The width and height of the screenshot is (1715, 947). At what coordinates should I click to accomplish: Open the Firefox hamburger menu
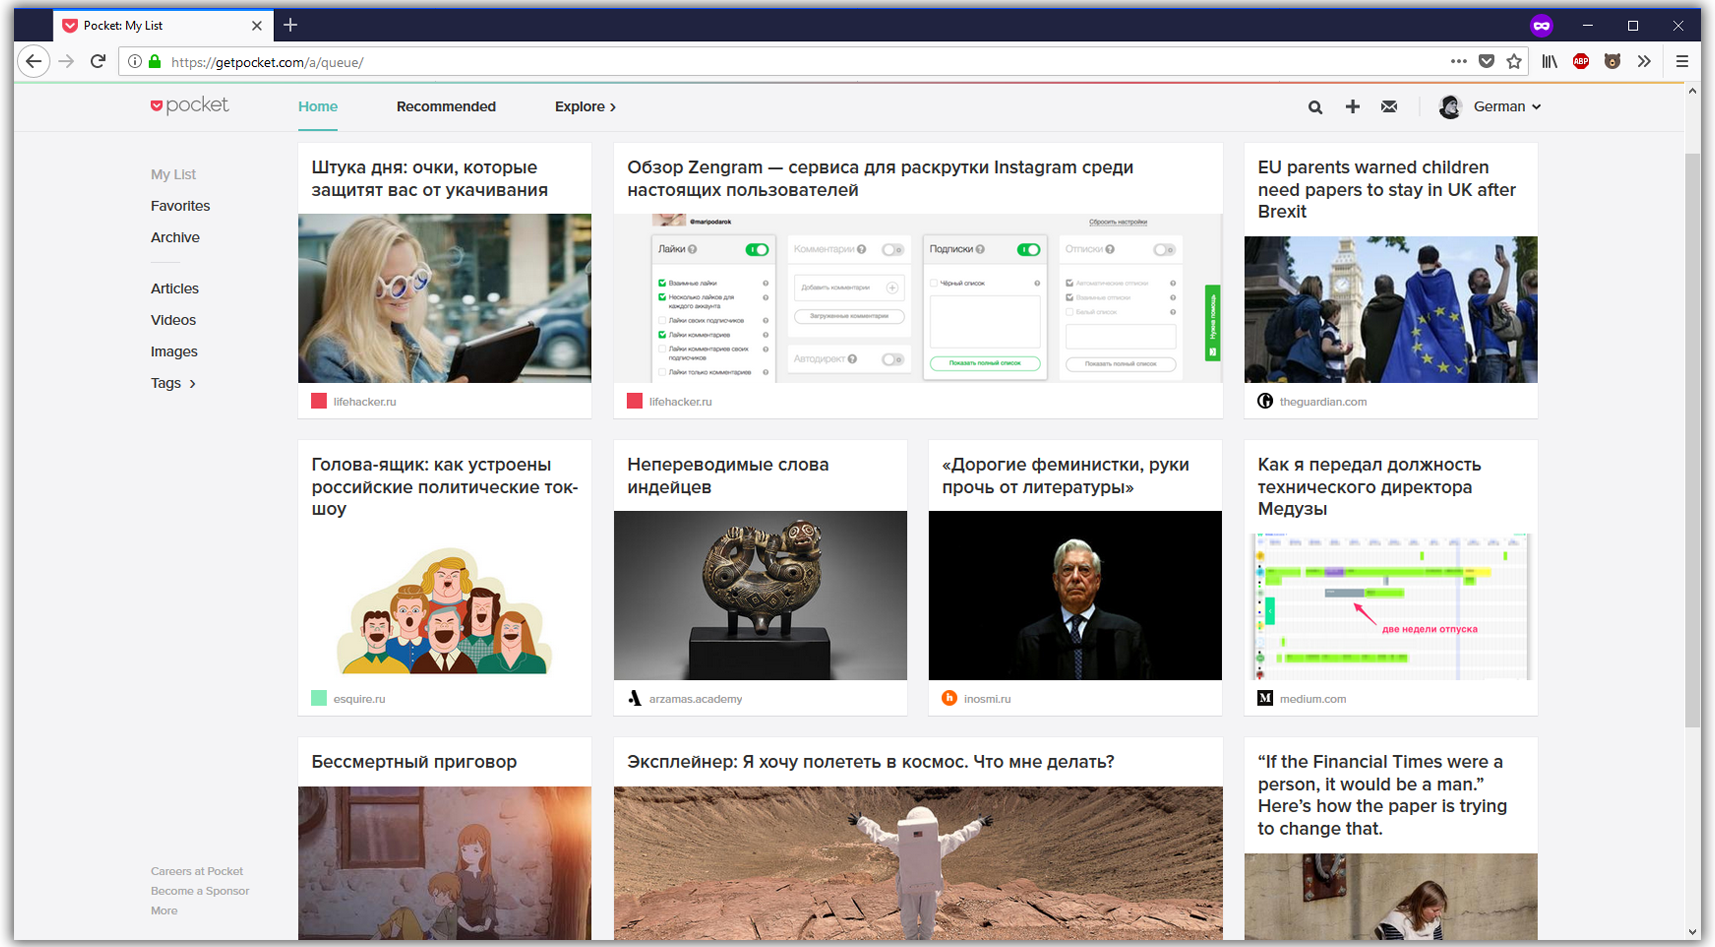coord(1682,62)
